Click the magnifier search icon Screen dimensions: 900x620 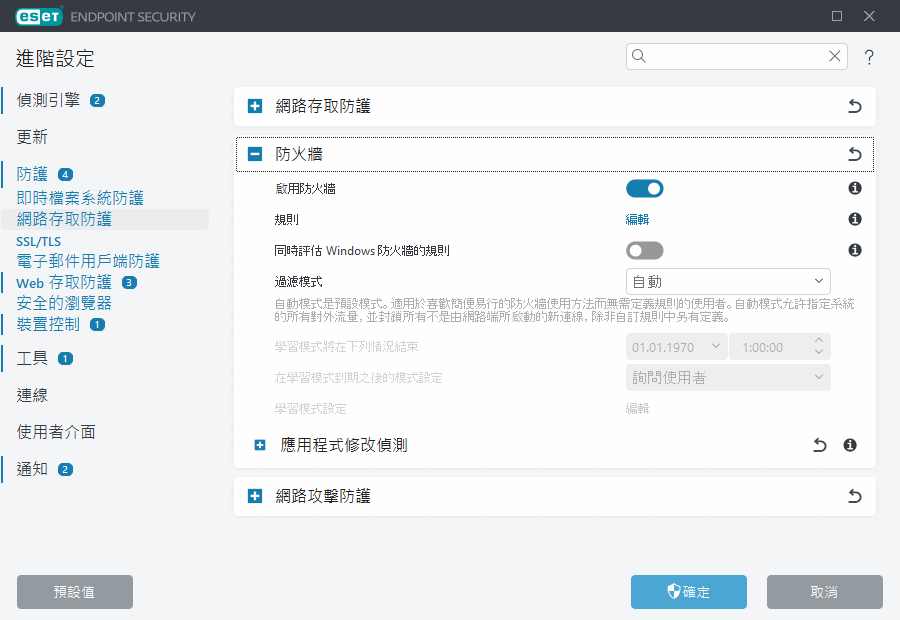point(639,56)
